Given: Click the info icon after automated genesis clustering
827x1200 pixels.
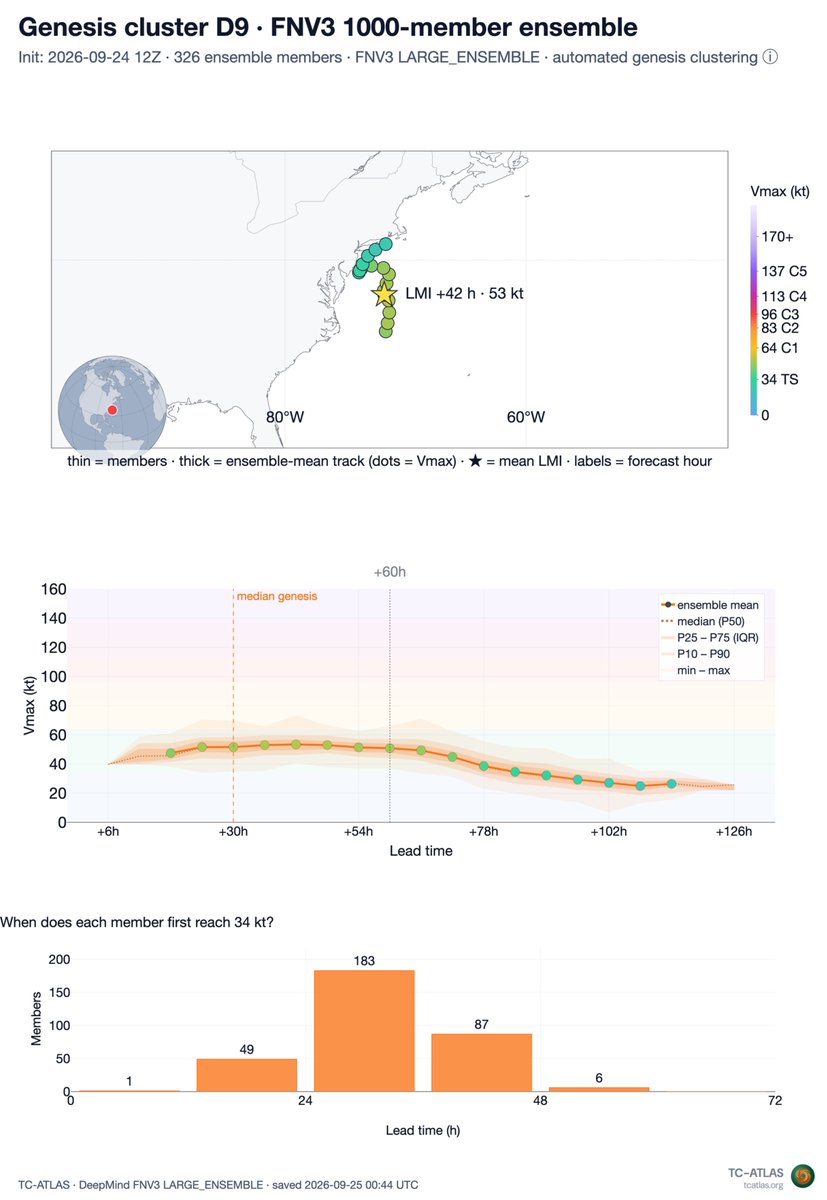Looking at the screenshot, I should (x=770, y=57).
